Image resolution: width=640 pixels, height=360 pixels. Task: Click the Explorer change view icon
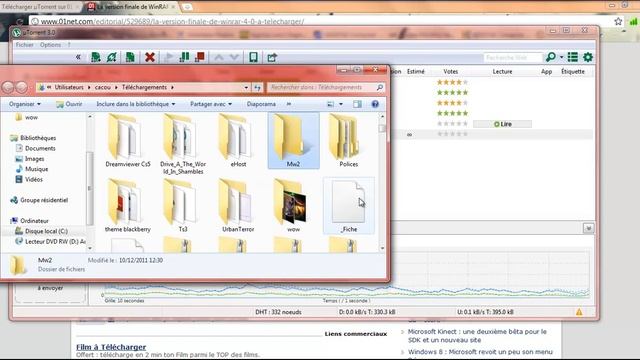[331, 104]
